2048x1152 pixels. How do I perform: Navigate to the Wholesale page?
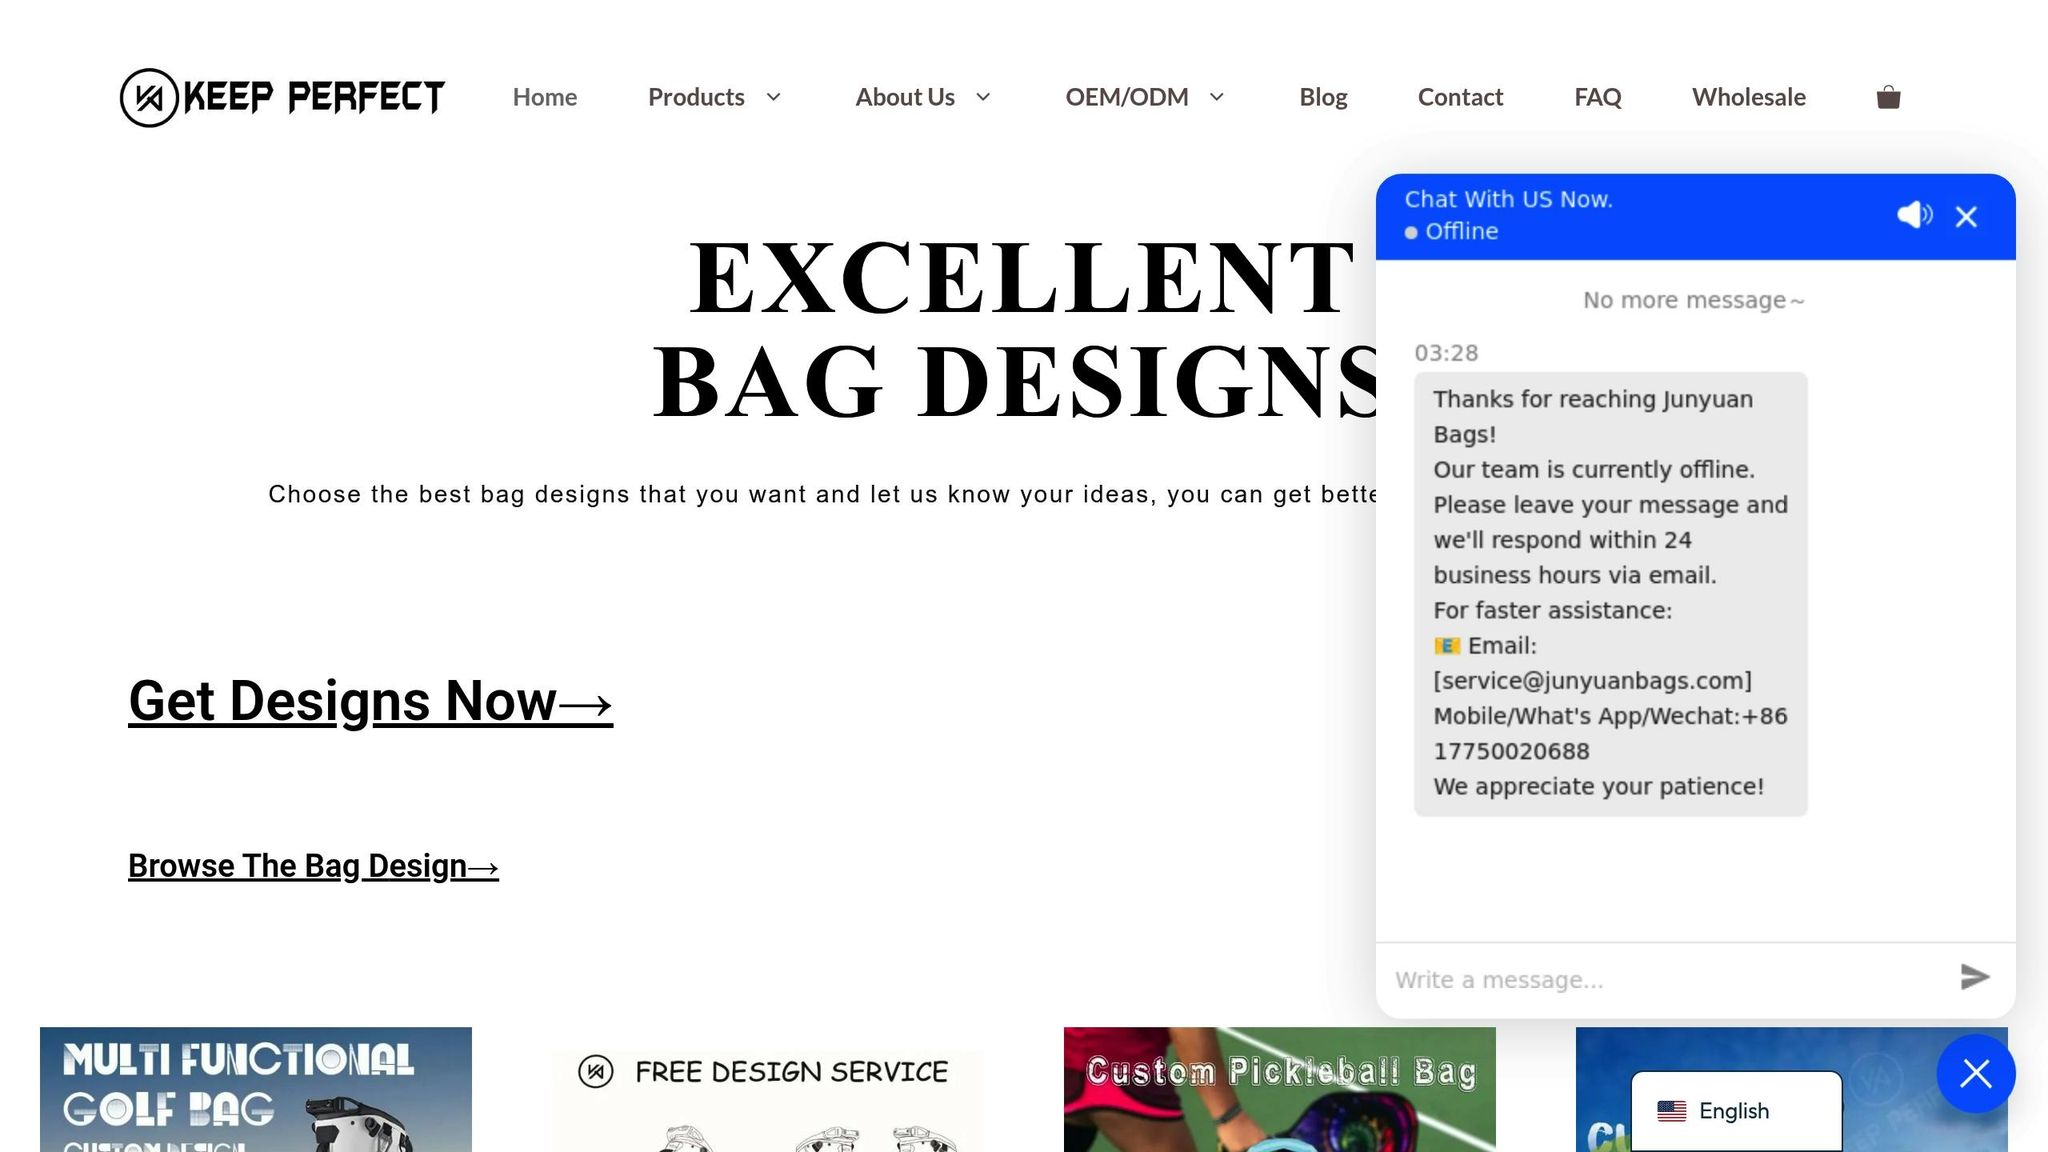click(x=1748, y=97)
